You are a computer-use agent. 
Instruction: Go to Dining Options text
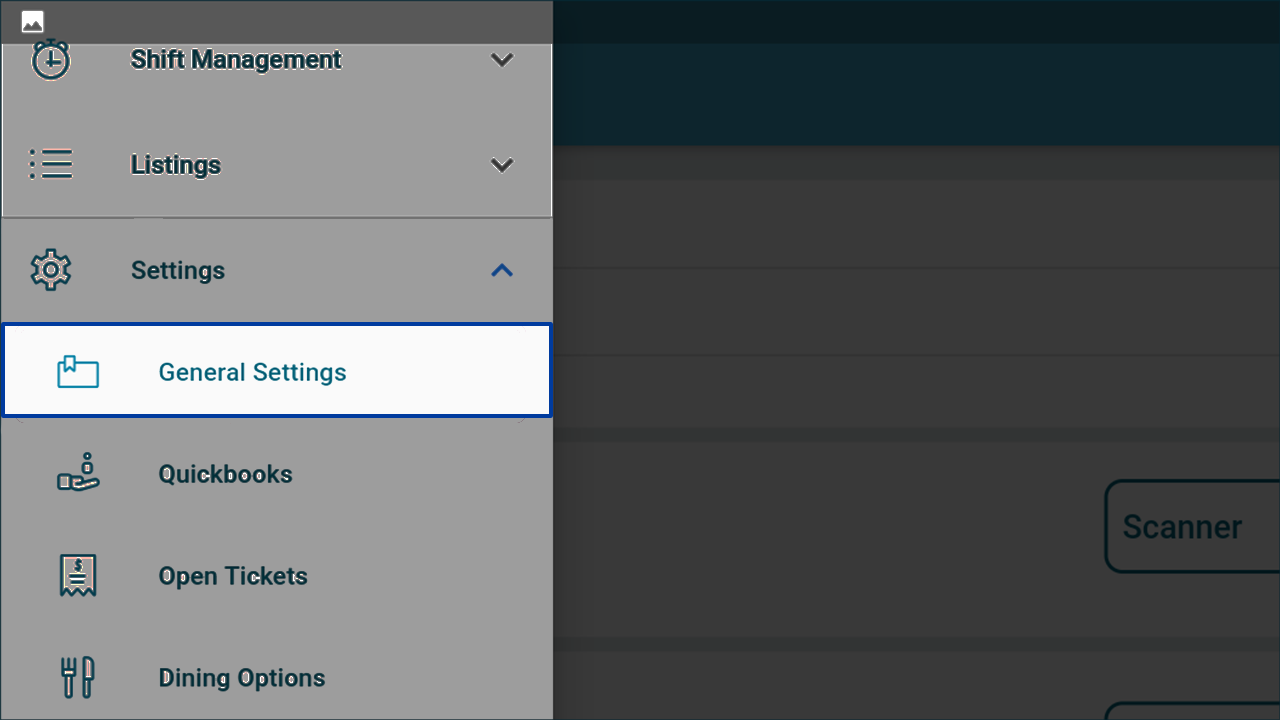click(x=242, y=678)
